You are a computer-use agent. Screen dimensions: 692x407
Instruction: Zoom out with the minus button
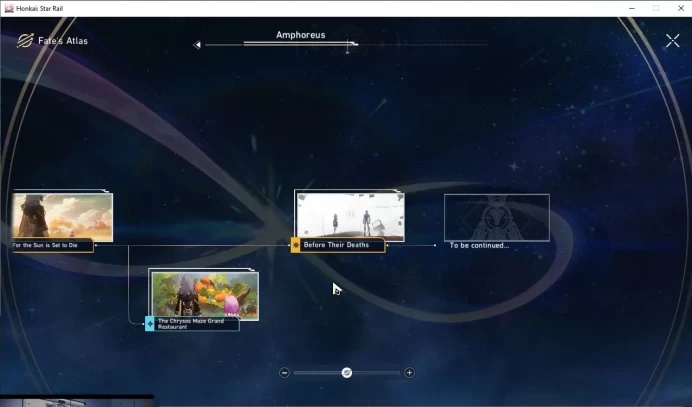tap(284, 373)
